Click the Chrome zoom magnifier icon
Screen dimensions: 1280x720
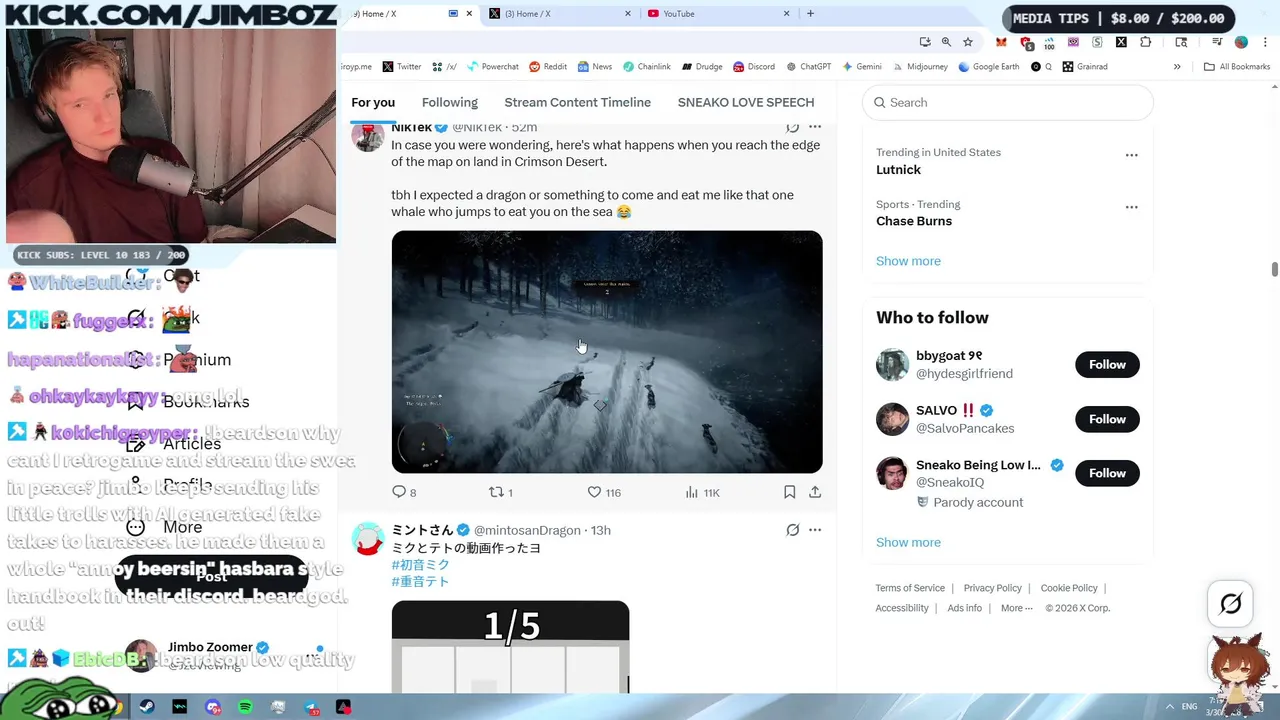click(x=946, y=42)
